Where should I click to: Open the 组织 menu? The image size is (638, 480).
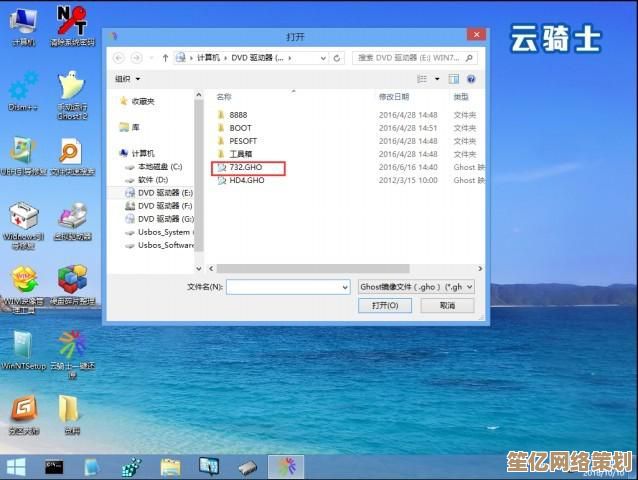pyautogui.click(x=127, y=78)
